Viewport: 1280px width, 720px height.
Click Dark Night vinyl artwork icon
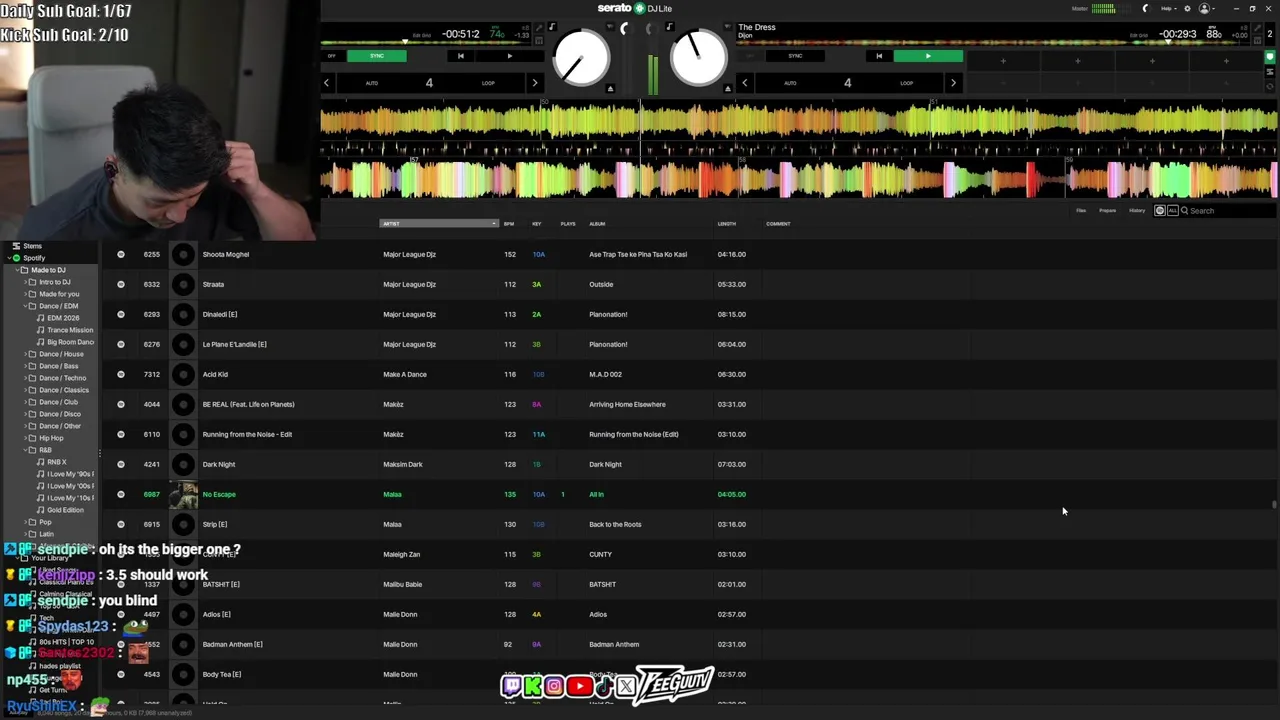pos(183,464)
